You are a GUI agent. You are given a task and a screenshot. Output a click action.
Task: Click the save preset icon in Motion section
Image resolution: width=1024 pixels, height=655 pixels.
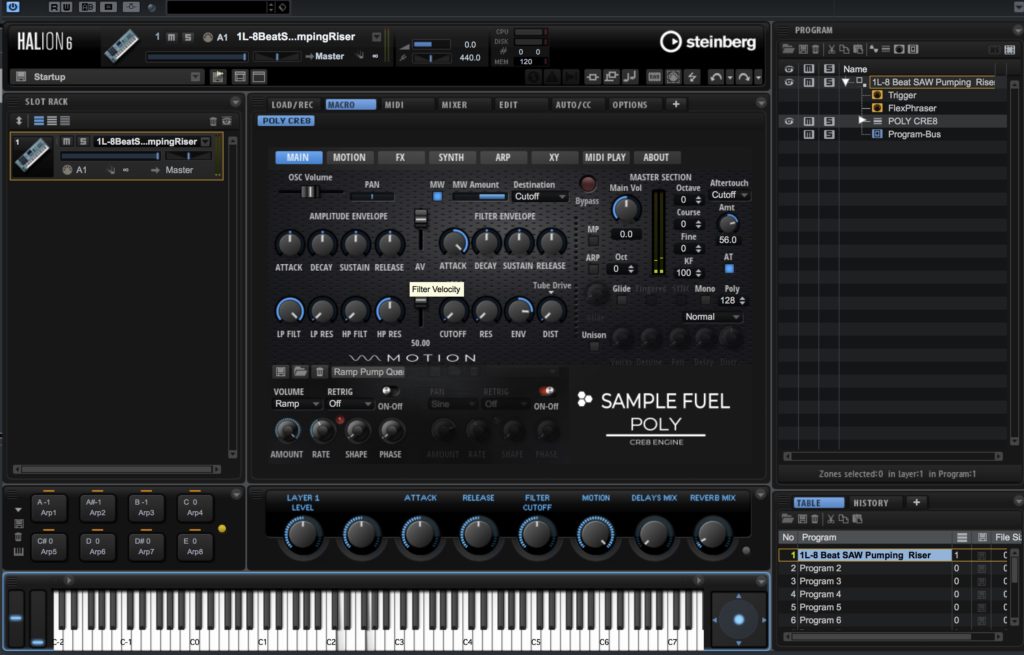click(280, 372)
